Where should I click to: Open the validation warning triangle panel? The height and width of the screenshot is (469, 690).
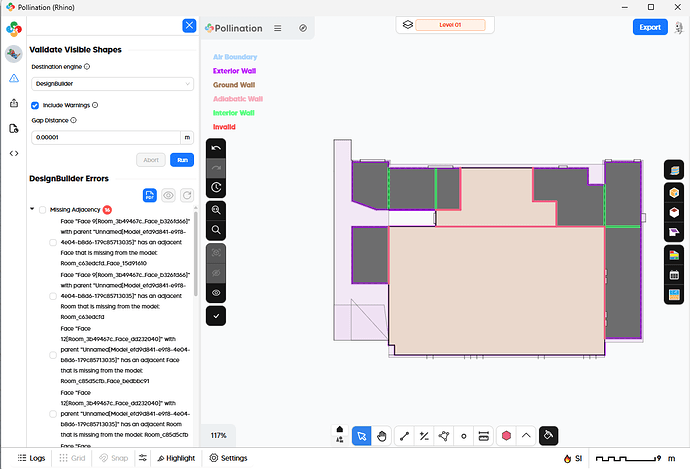pyautogui.click(x=14, y=78)
